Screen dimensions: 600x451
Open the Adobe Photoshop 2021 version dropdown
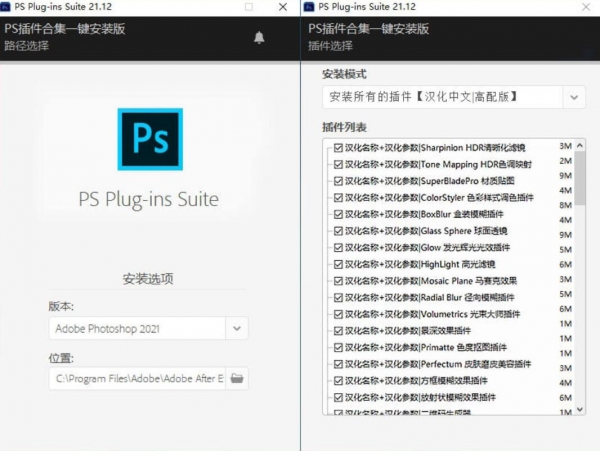[x=237, y=328]
